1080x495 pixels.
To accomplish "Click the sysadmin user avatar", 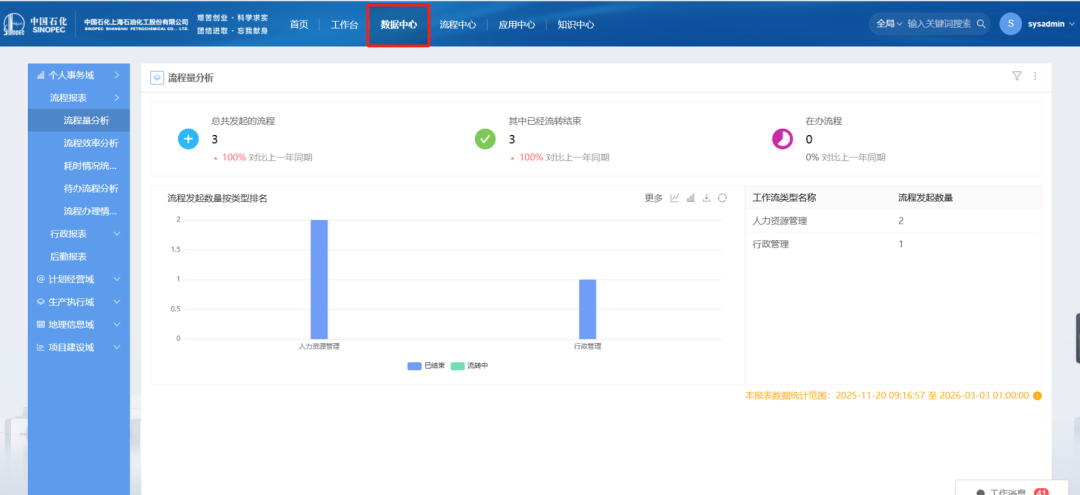I will click(x=1010, y=24).
